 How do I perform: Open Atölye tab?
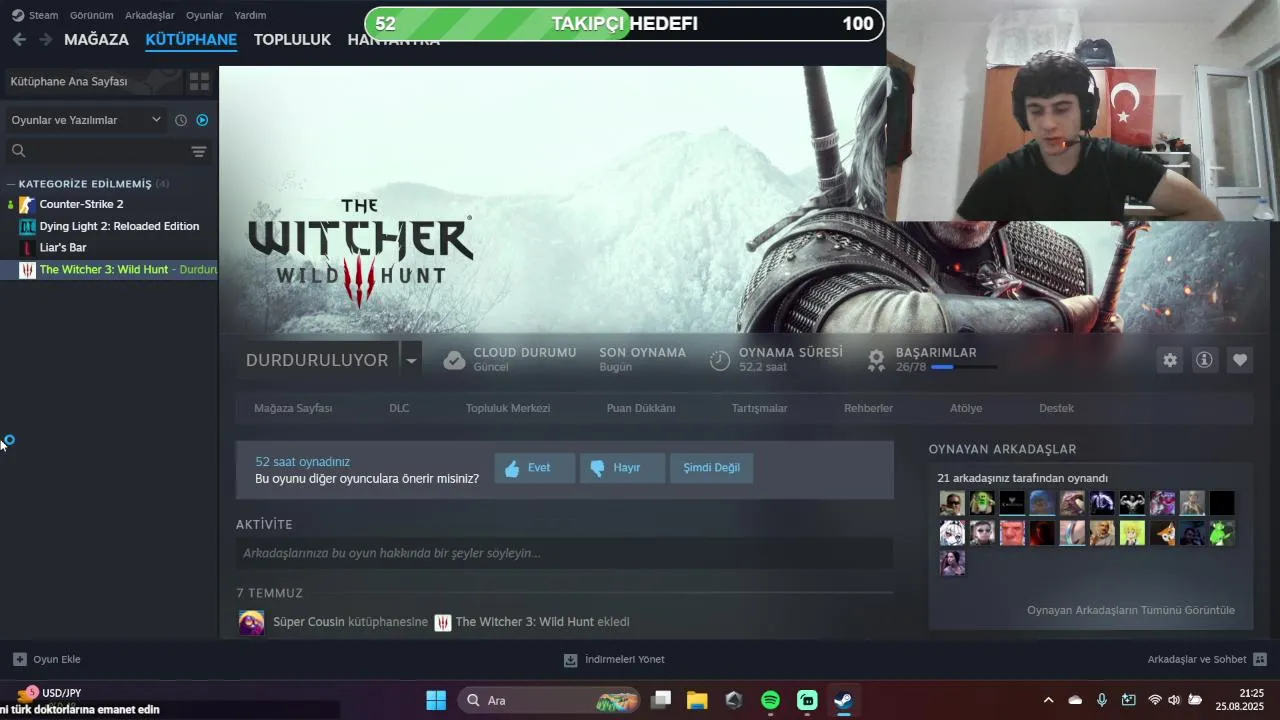966,408
